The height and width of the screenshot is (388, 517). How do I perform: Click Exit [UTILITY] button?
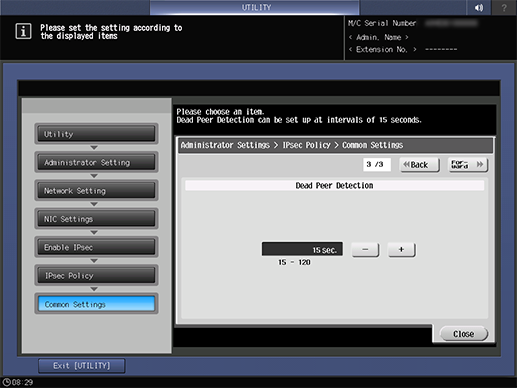(x=82, y=366)
